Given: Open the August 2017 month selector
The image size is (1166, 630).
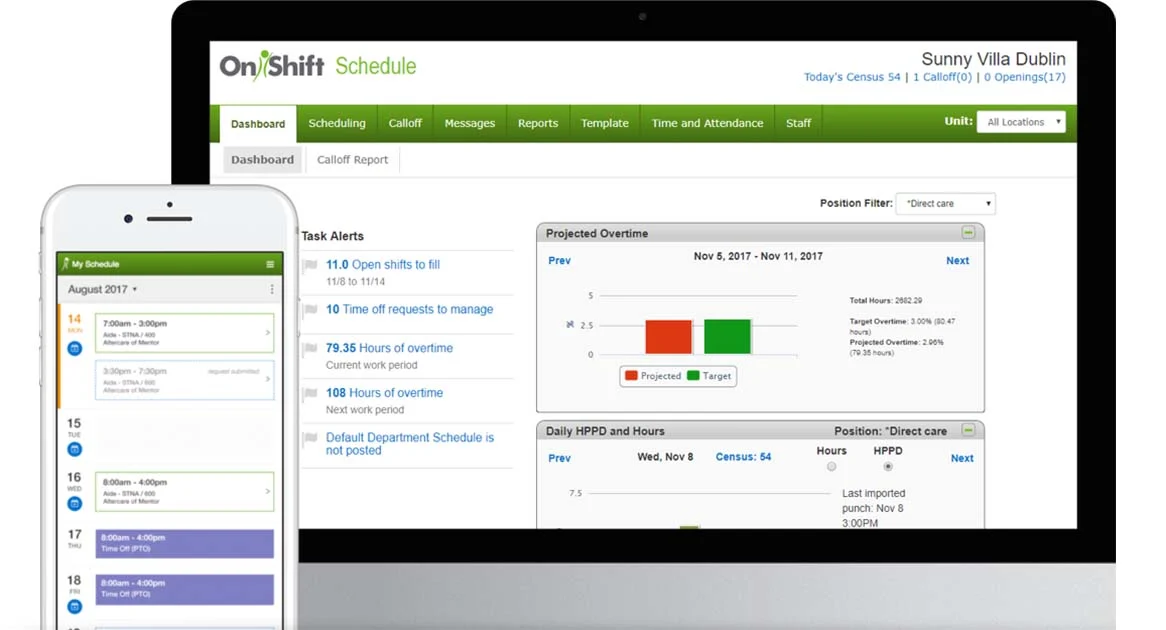Looking at the screenshot, I should (102, 289).
